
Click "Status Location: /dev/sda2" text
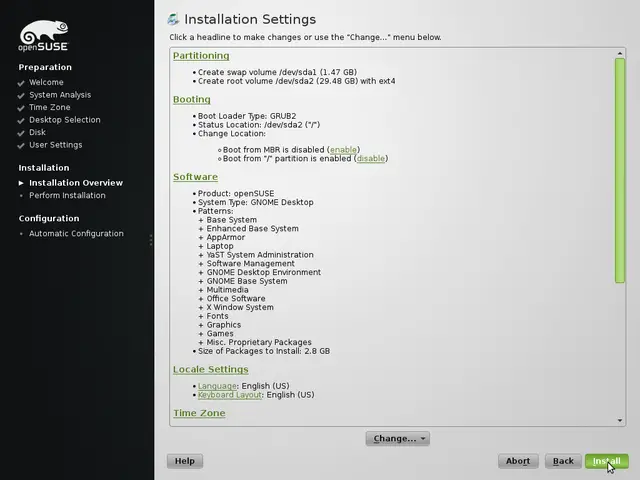click(259, 125)
